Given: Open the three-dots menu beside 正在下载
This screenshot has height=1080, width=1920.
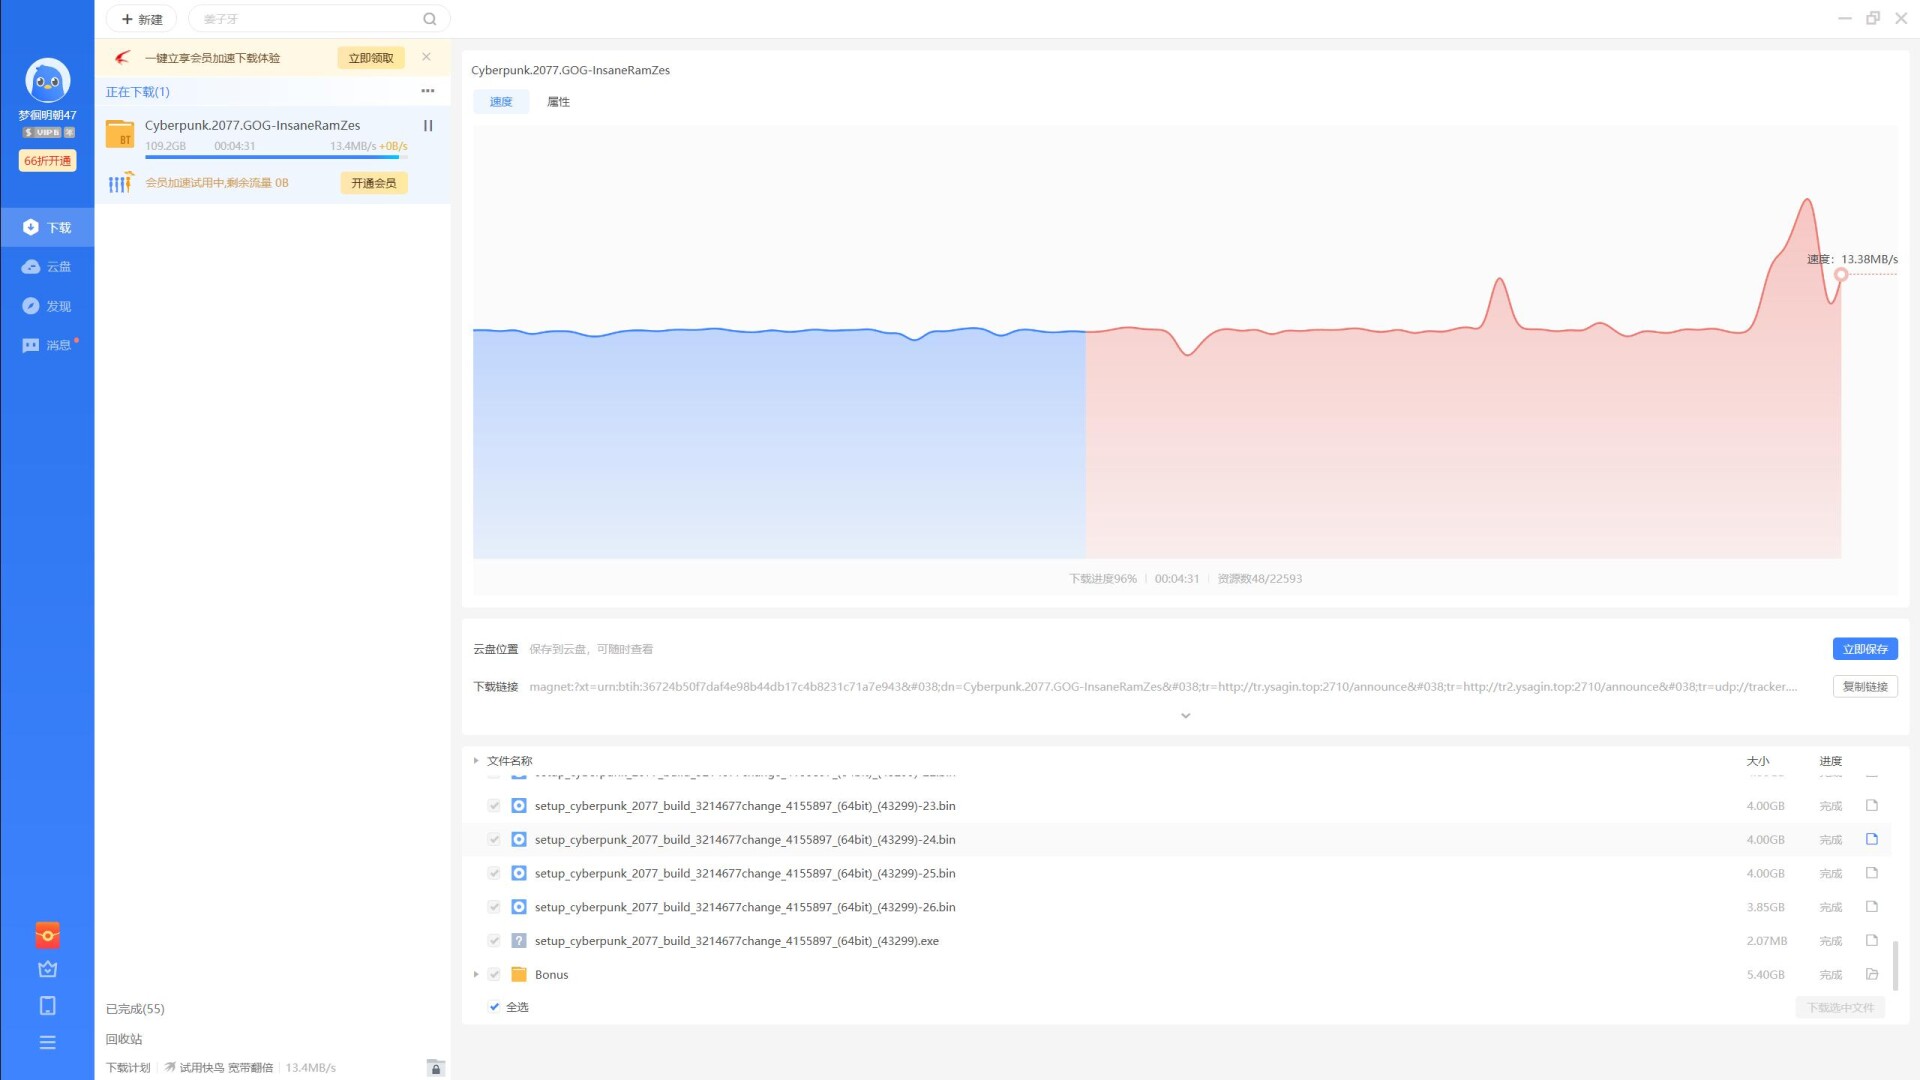Looking at the screenshot, I should tap(428, 91).
